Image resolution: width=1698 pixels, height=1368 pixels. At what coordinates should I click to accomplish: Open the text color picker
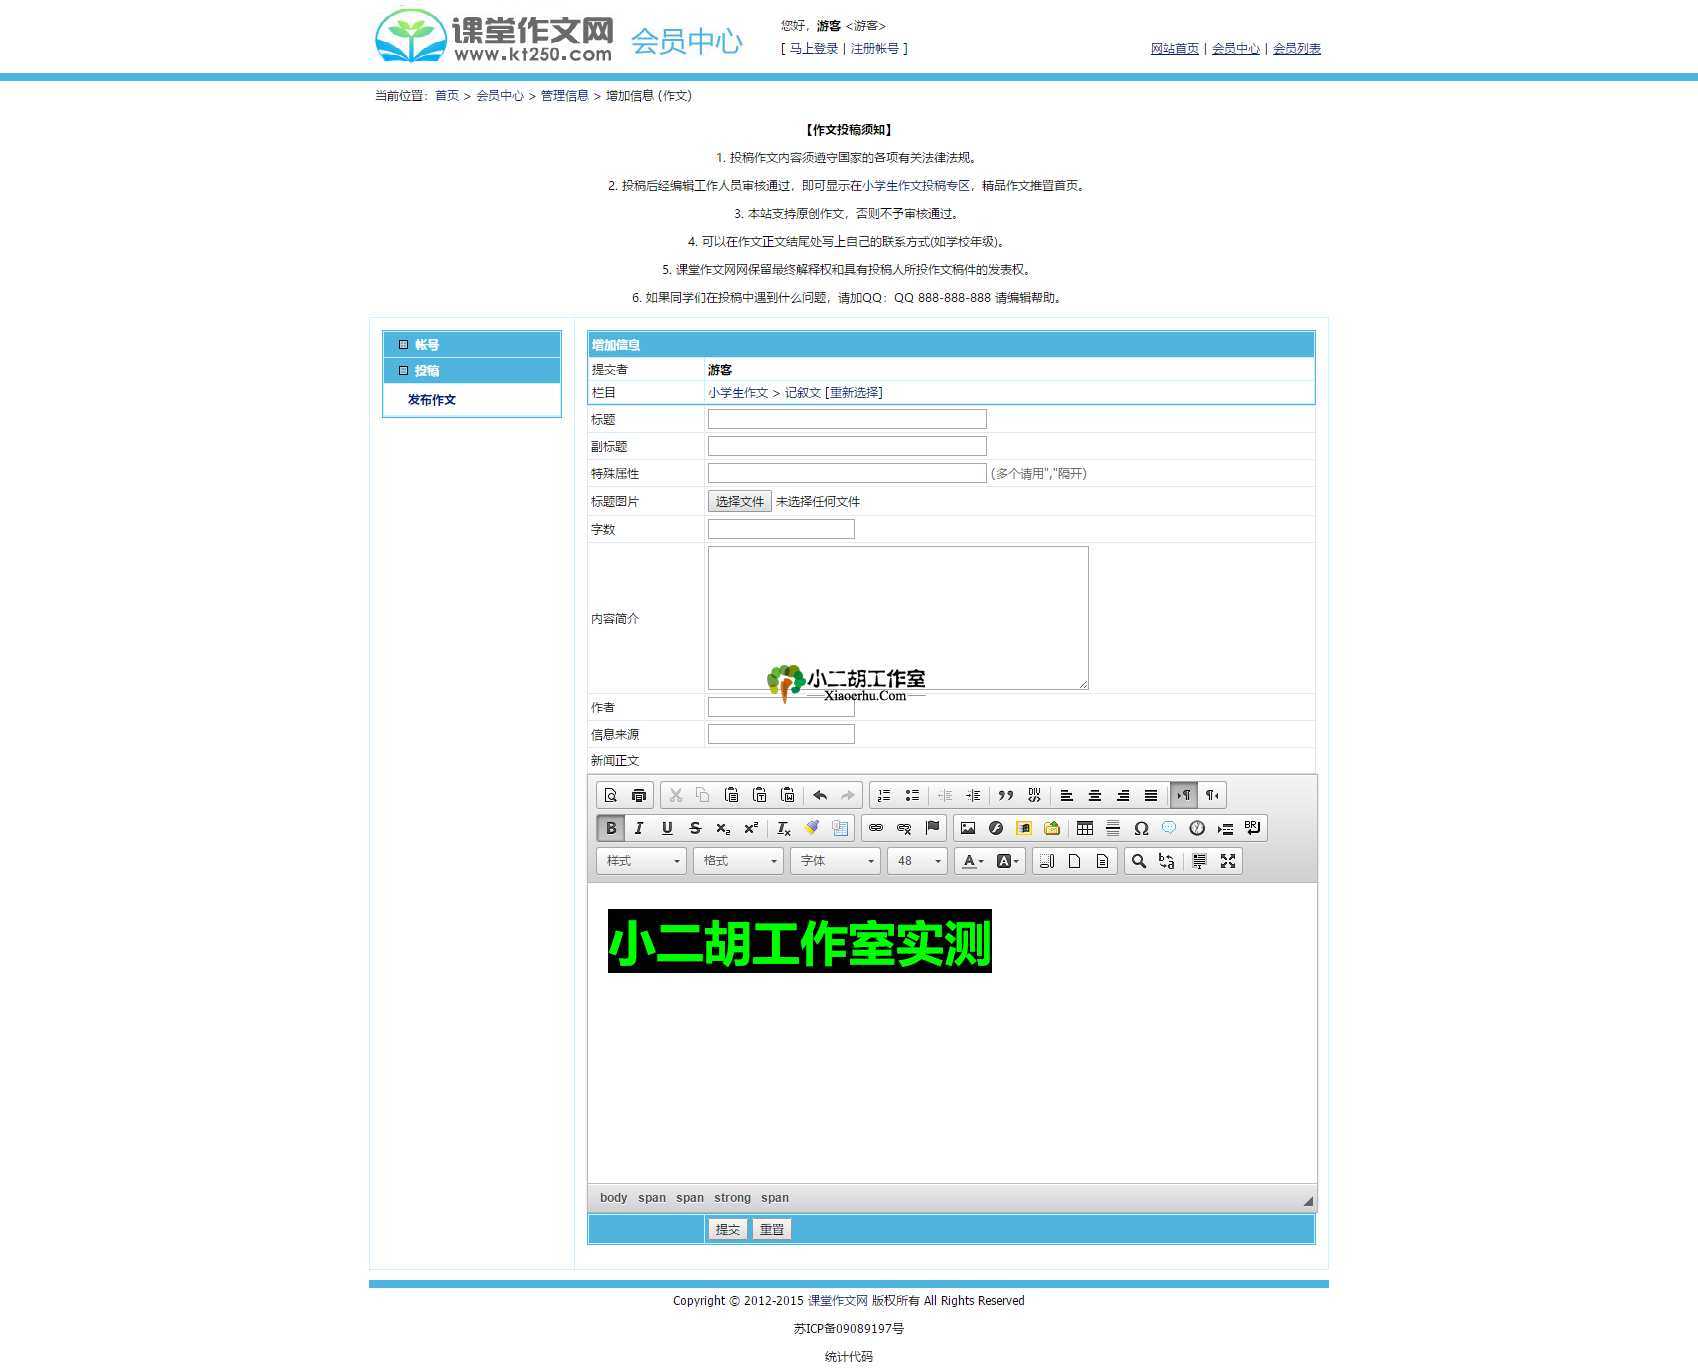tap(972, 862)
